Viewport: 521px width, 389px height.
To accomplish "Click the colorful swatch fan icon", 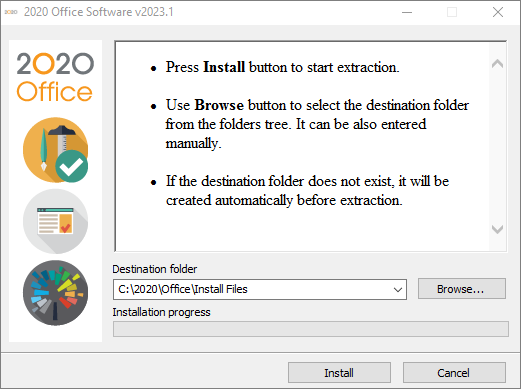I will tap(55, 293).
